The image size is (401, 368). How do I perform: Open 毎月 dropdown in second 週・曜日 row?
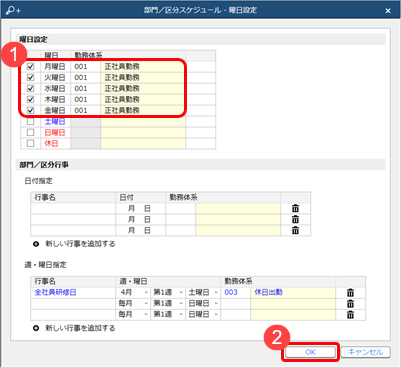click(x=133, y=303)
